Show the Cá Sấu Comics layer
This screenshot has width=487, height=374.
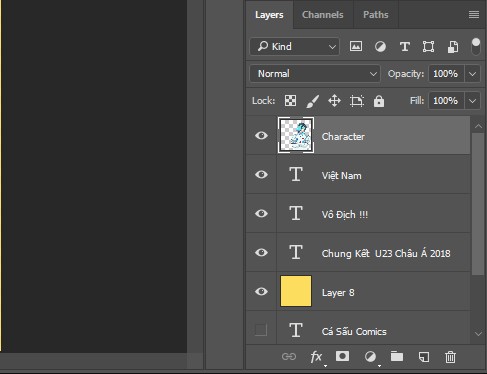click(x=261, y=330)
